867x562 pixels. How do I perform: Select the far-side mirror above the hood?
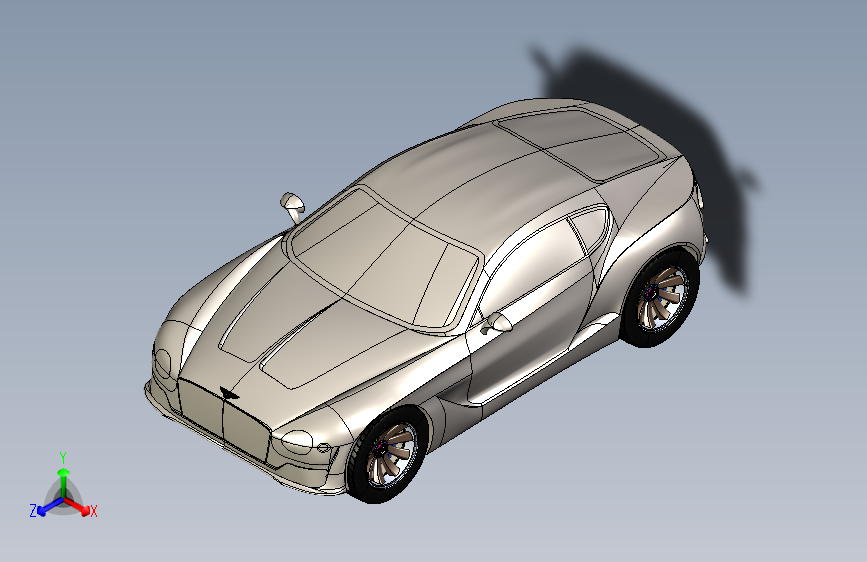point(293,206)
